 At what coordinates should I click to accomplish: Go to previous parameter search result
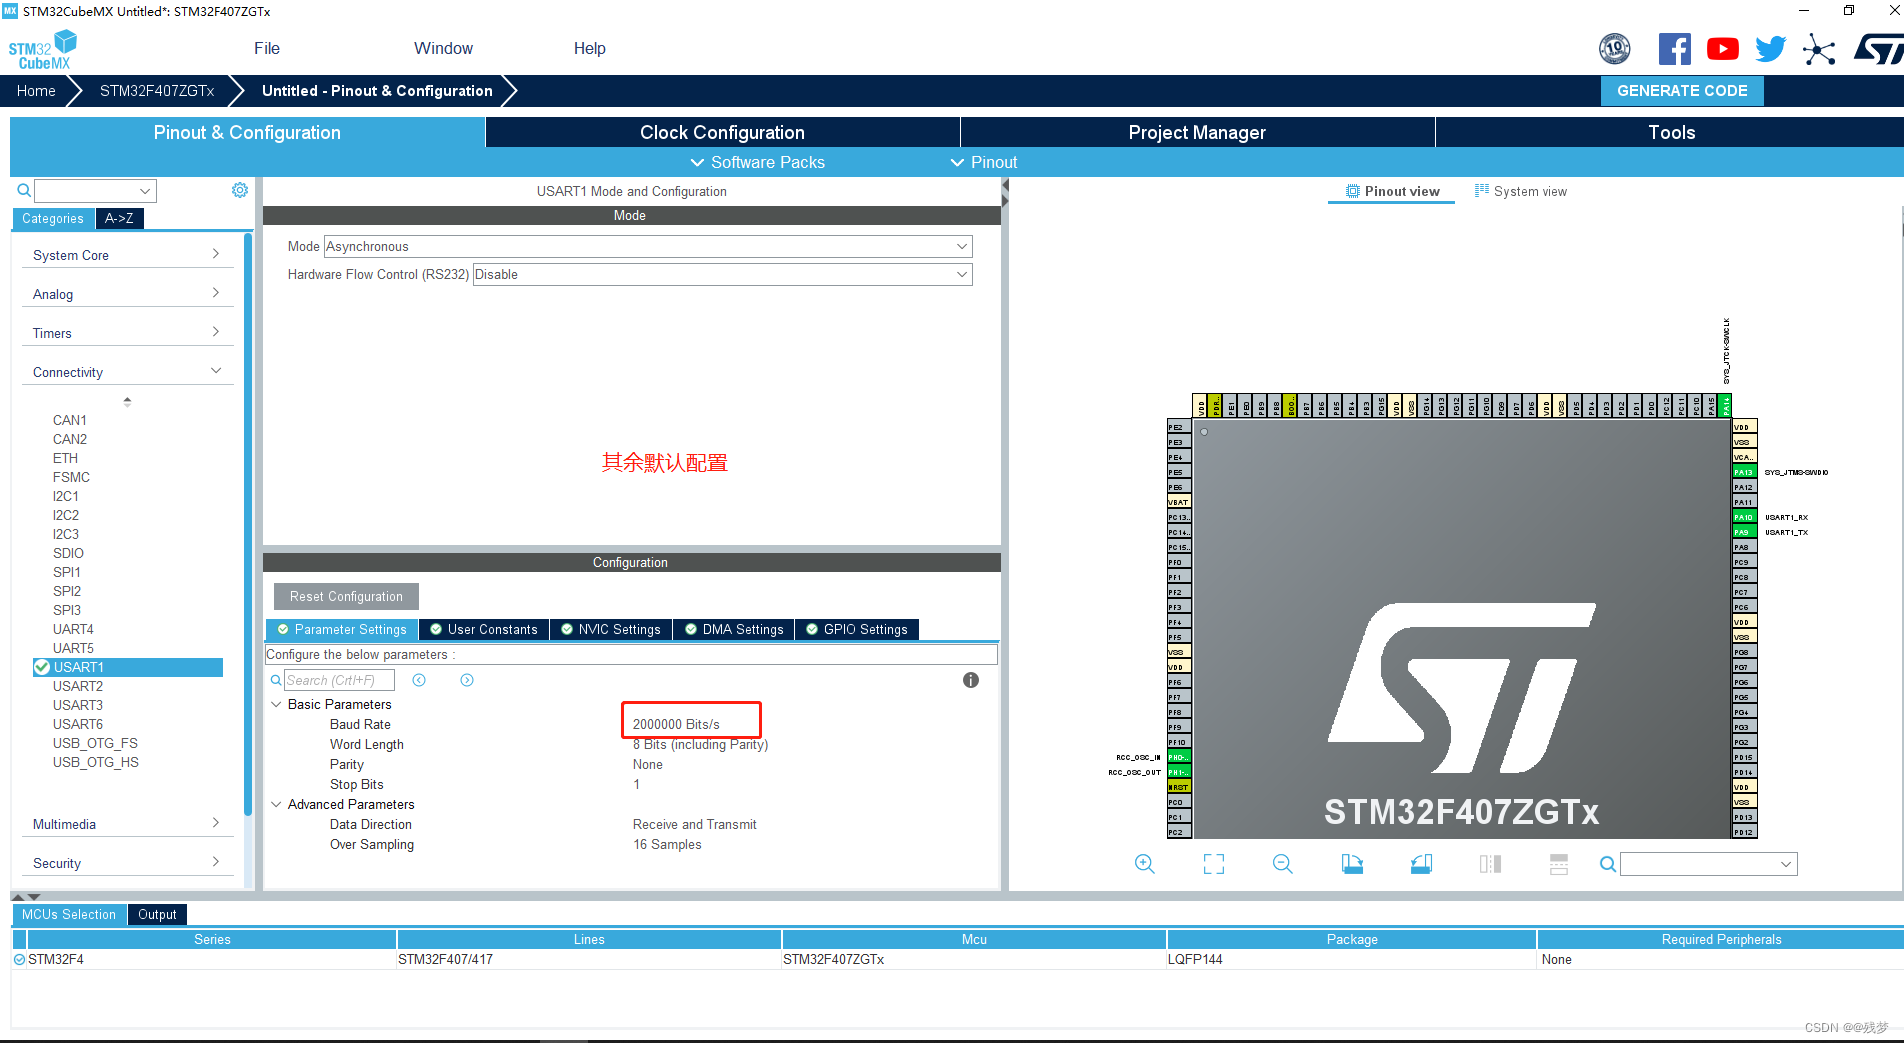click(419, 680)
